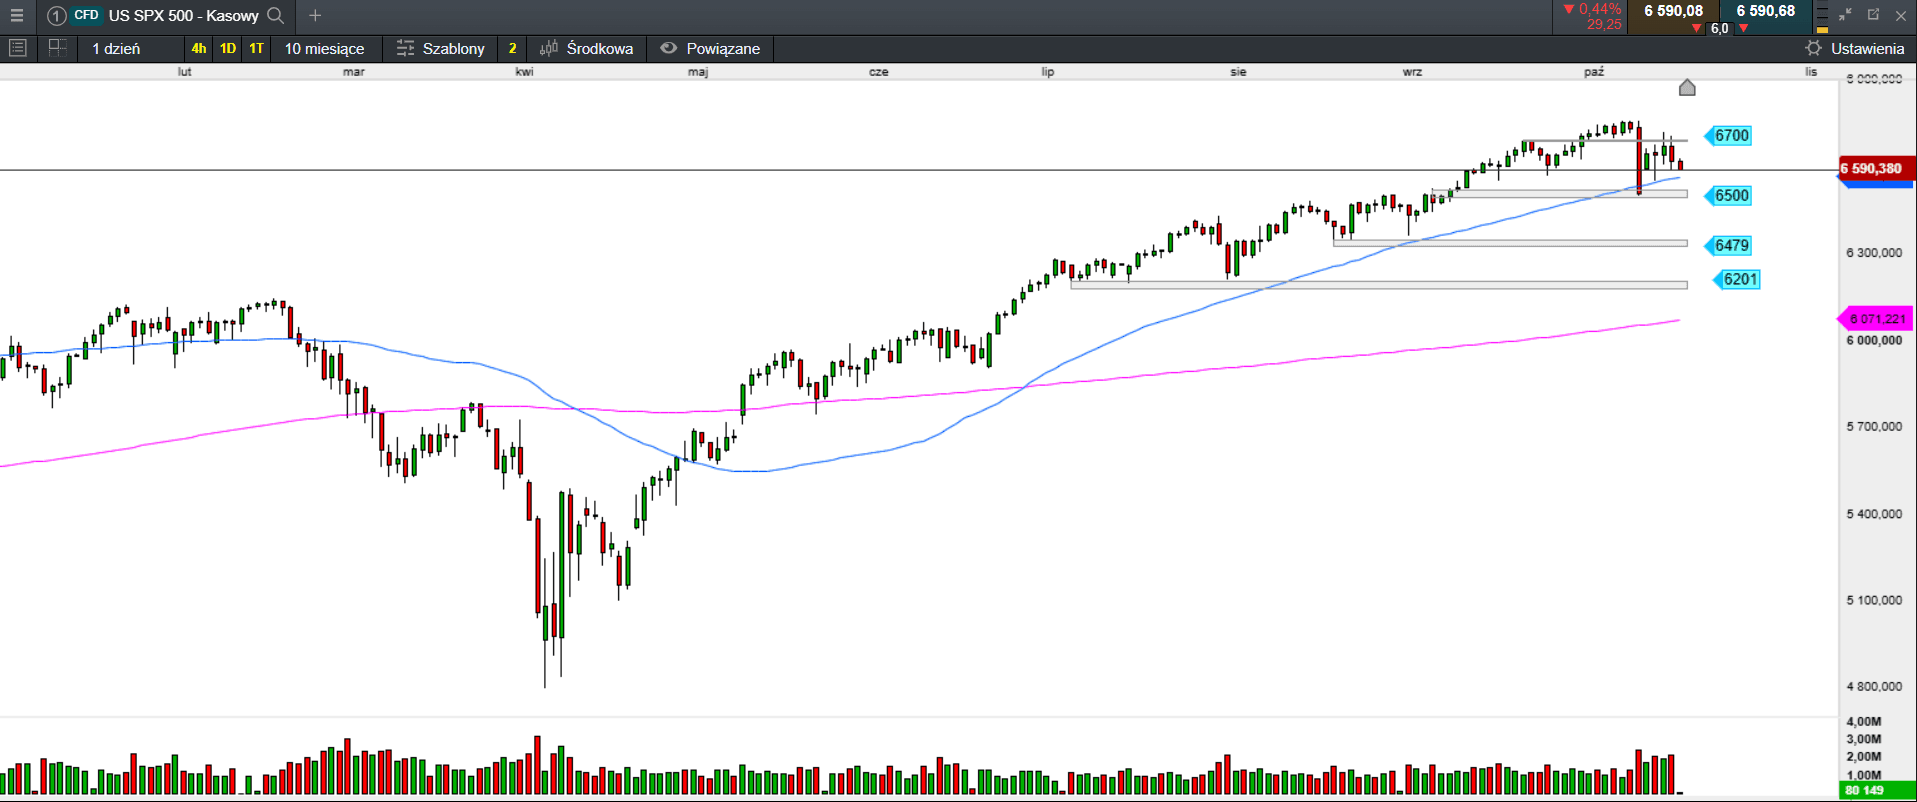The image size is (1917, 802).
Task: Switch to the 4h timeframe
Action: pos(199,48)
